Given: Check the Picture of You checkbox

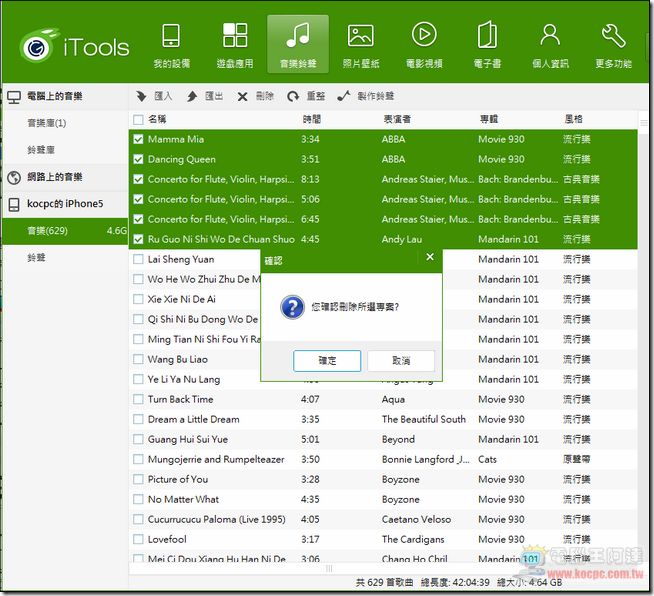Looking at the screenshot, I should tap(138, 480).
